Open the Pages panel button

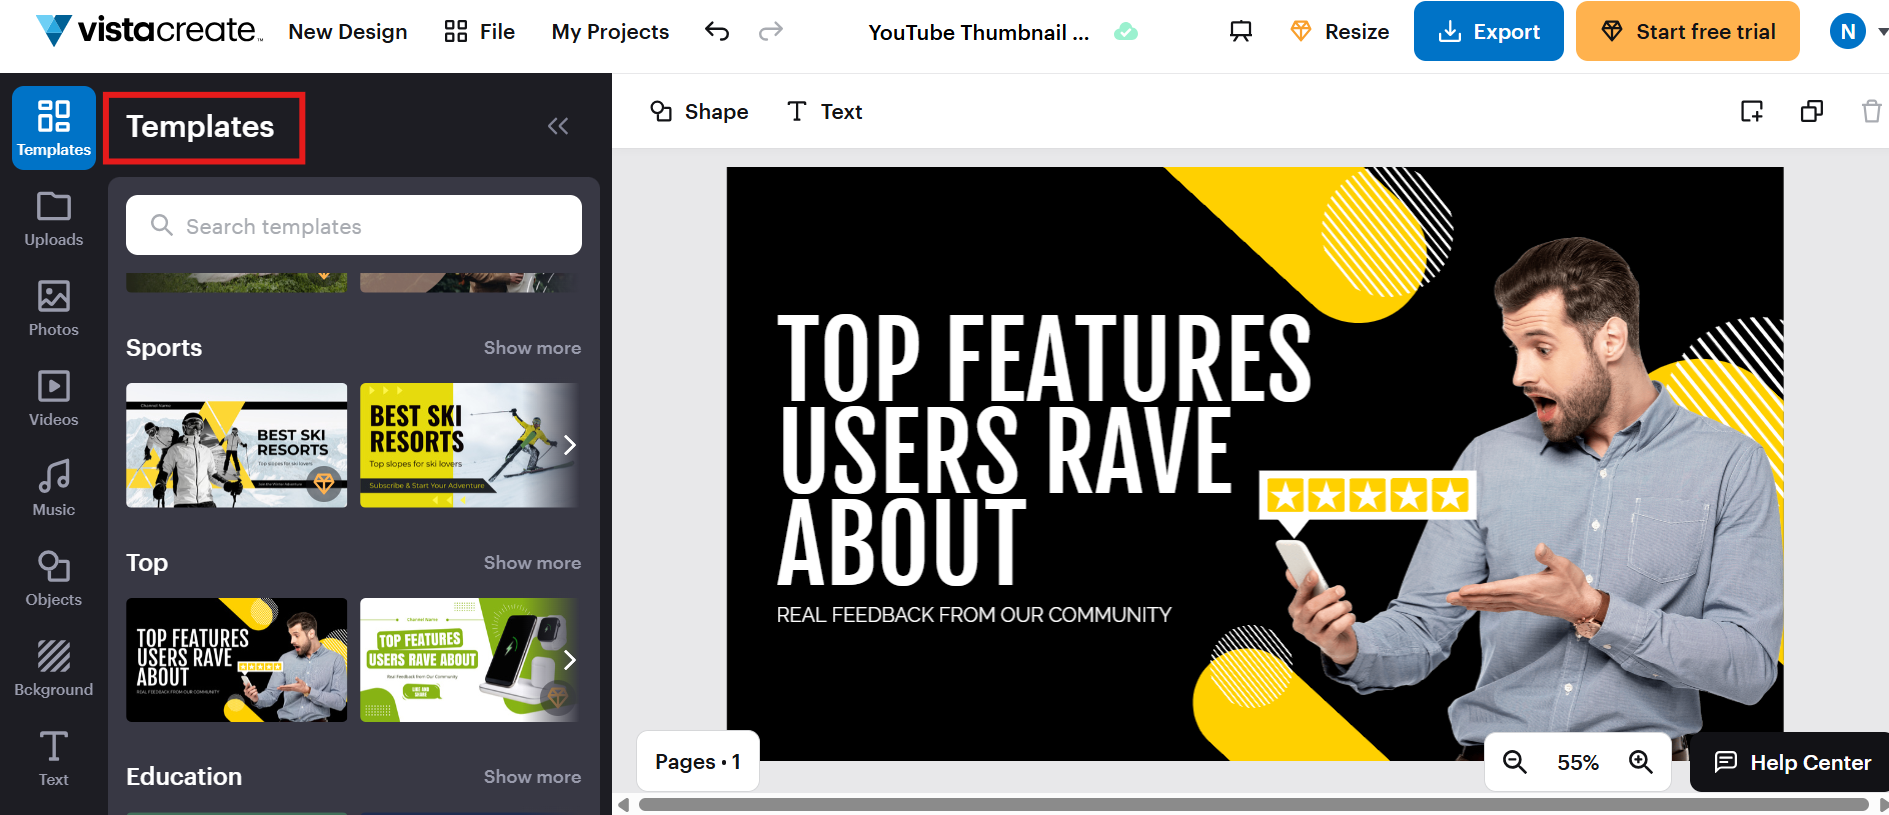pyautogui.click(x=698, y=762)
